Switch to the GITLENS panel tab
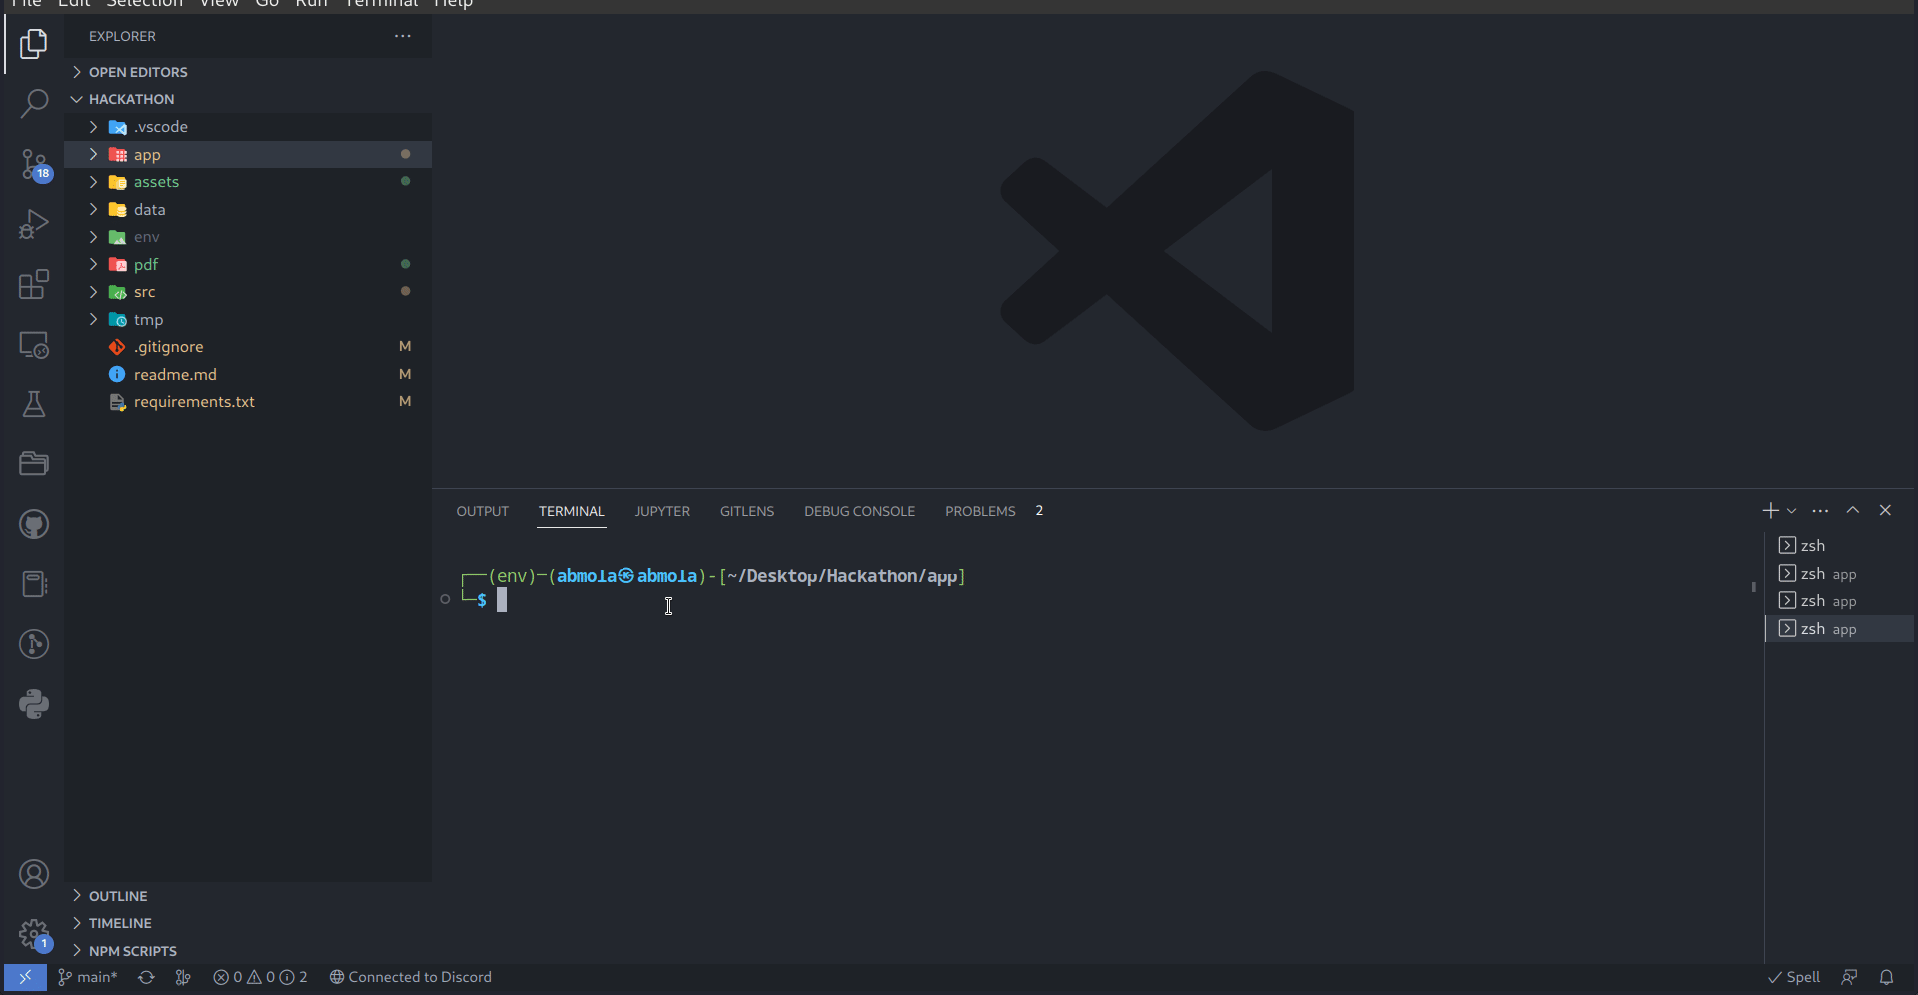This screenshot has width=1918, height=995. (x=747, y=511)
